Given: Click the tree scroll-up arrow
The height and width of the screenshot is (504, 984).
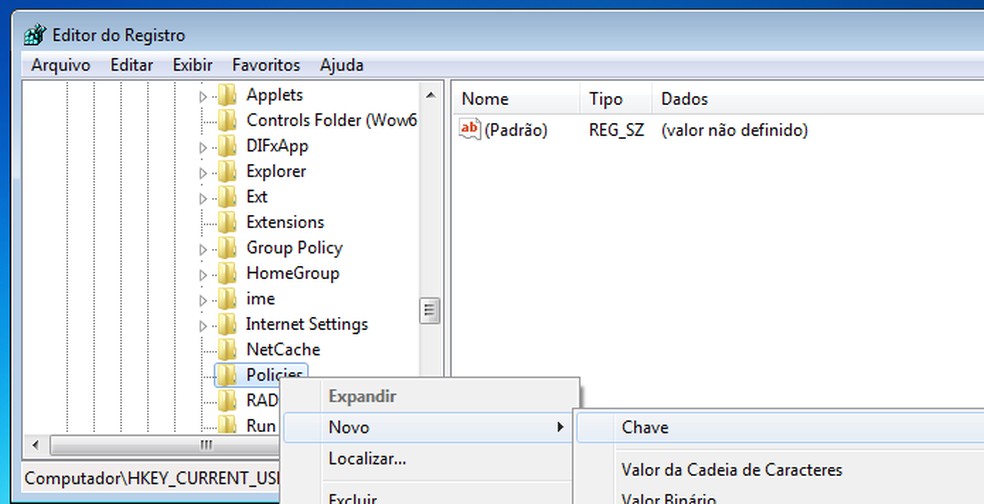Looking at the screenshot, I should (x=430, y=95).
